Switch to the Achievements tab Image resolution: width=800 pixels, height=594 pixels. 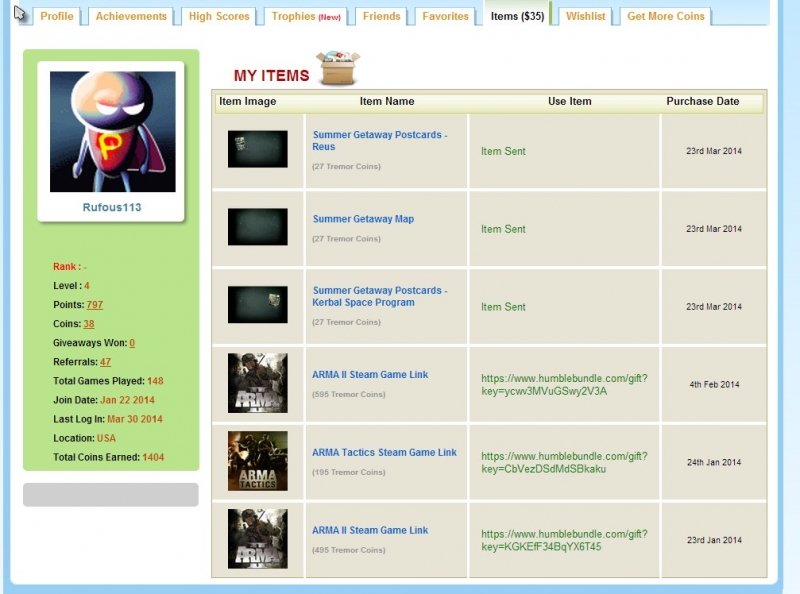tap(131, 16)
